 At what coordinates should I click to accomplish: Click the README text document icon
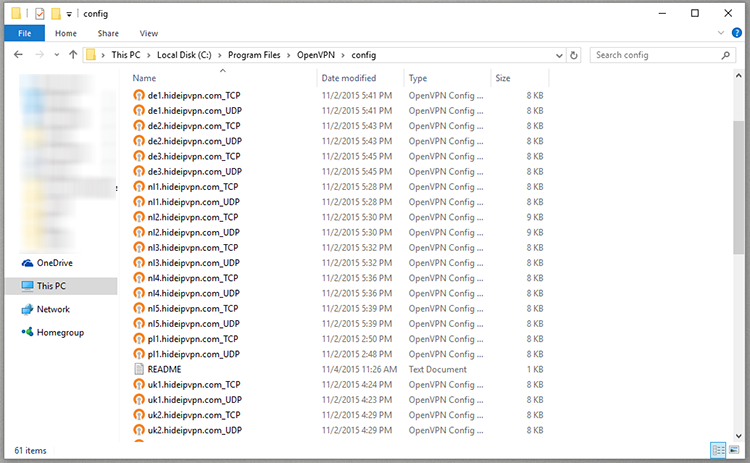click(139, 369)
